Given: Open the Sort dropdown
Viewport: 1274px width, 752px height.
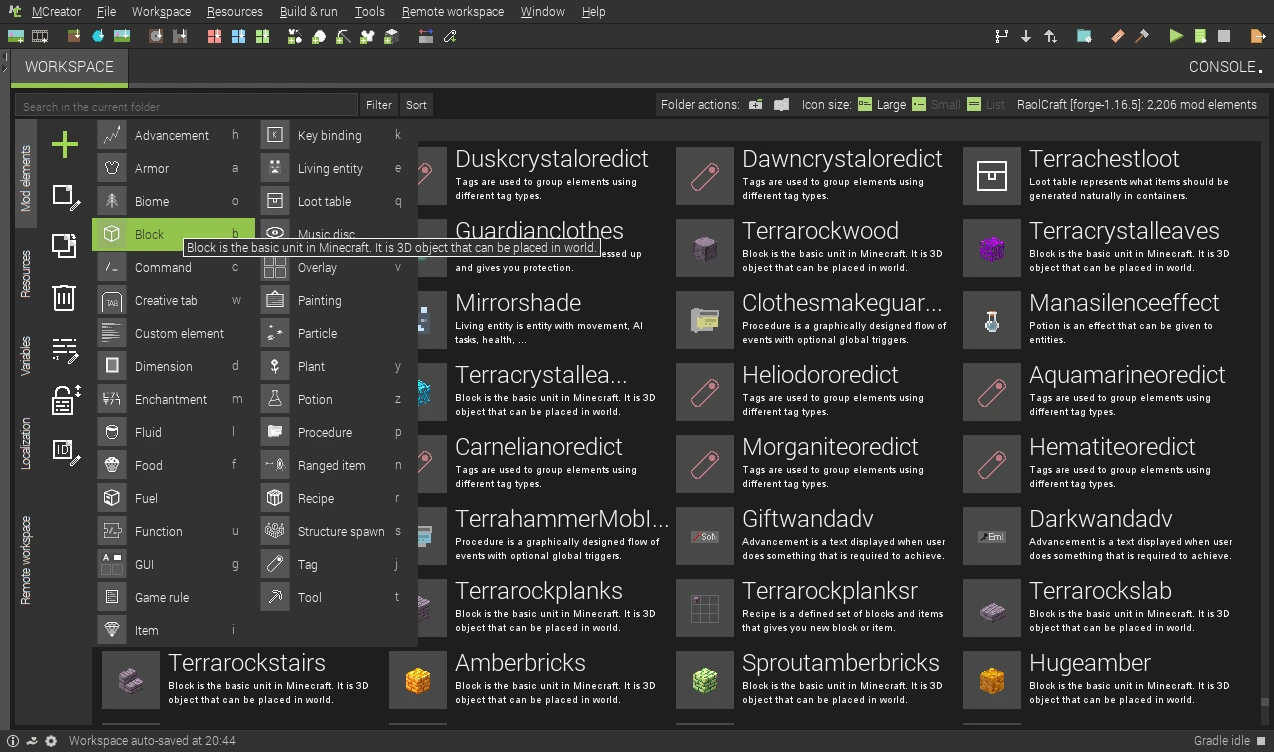Looking at the screenshot, I should point(416,105).
